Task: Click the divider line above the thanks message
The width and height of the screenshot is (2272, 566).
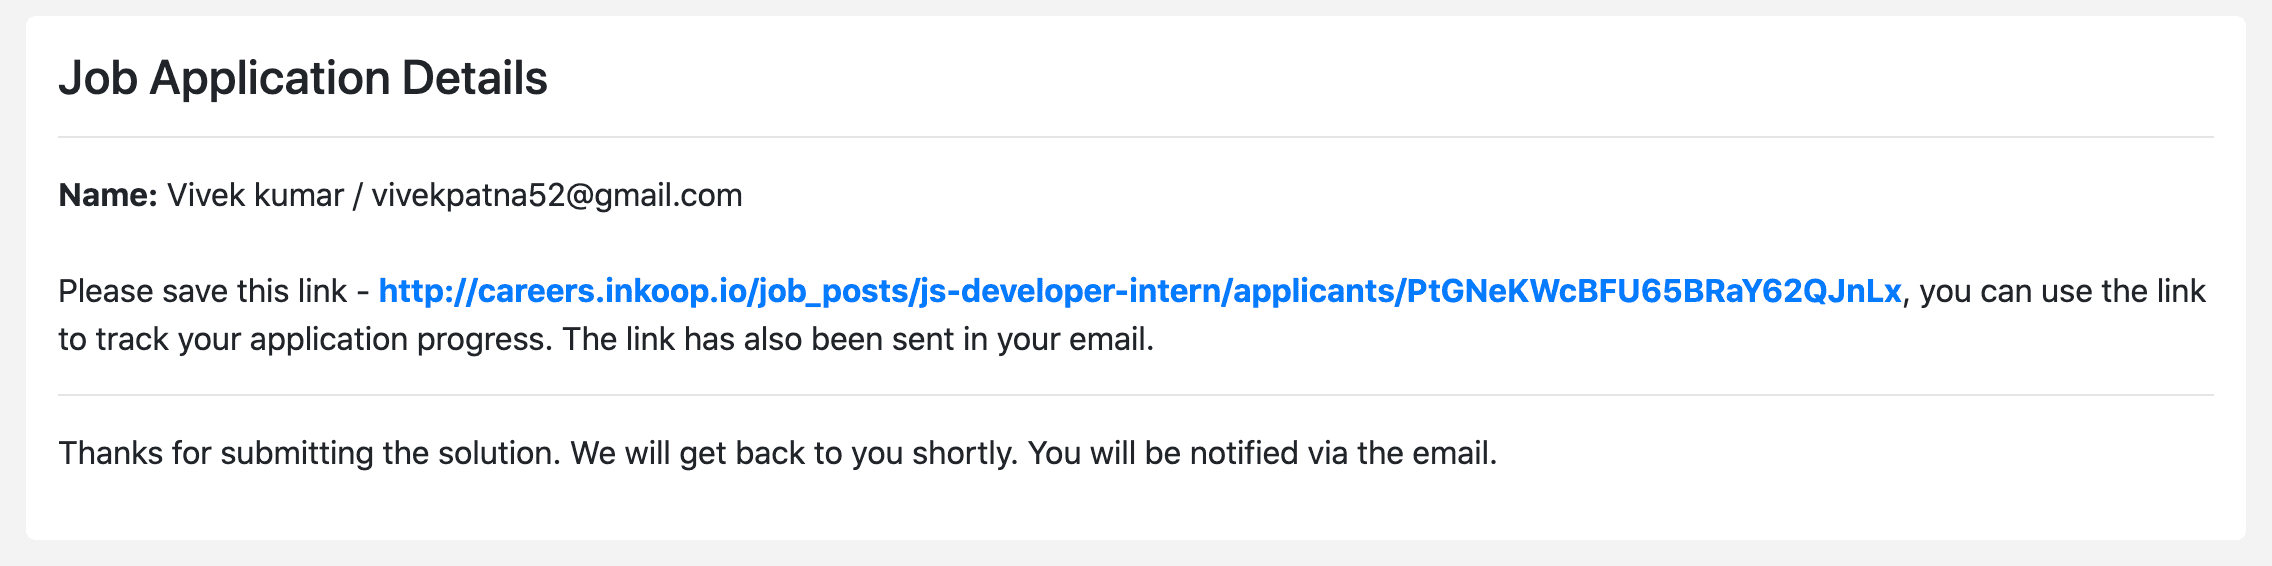Action: coord(1136,395)
